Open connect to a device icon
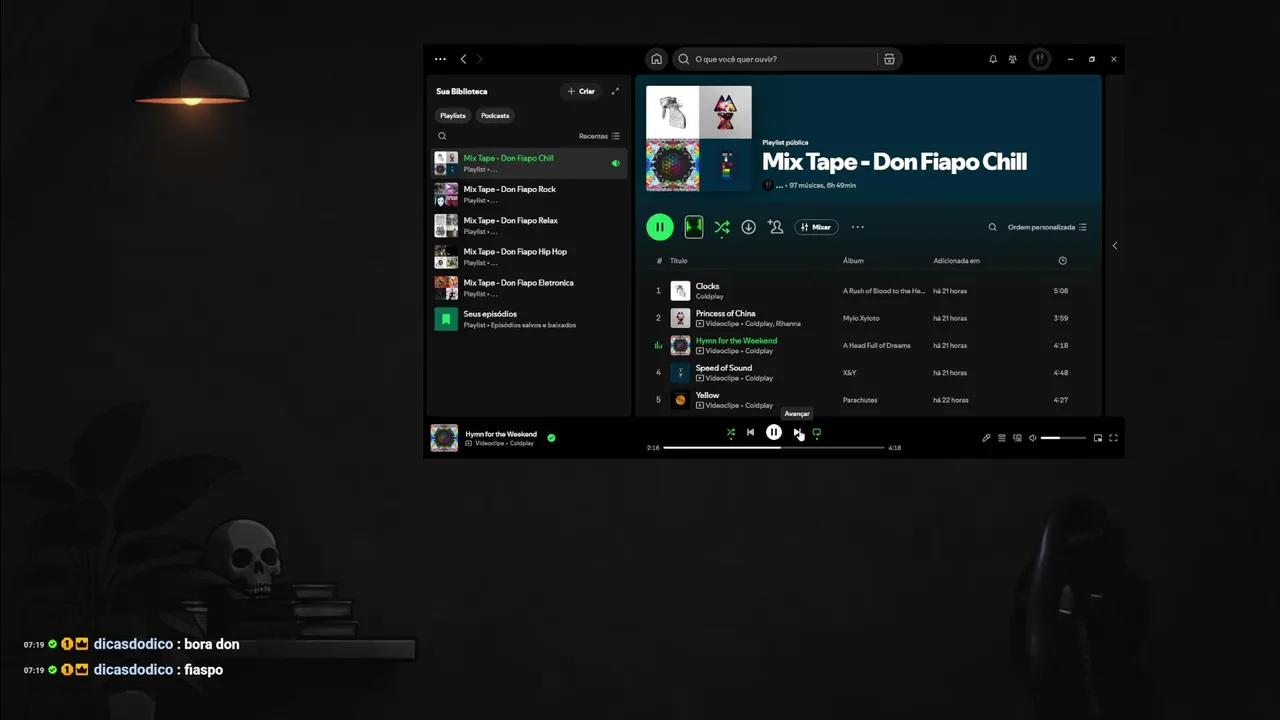Screen dimensions: 1280x720 pos(1018,438)
